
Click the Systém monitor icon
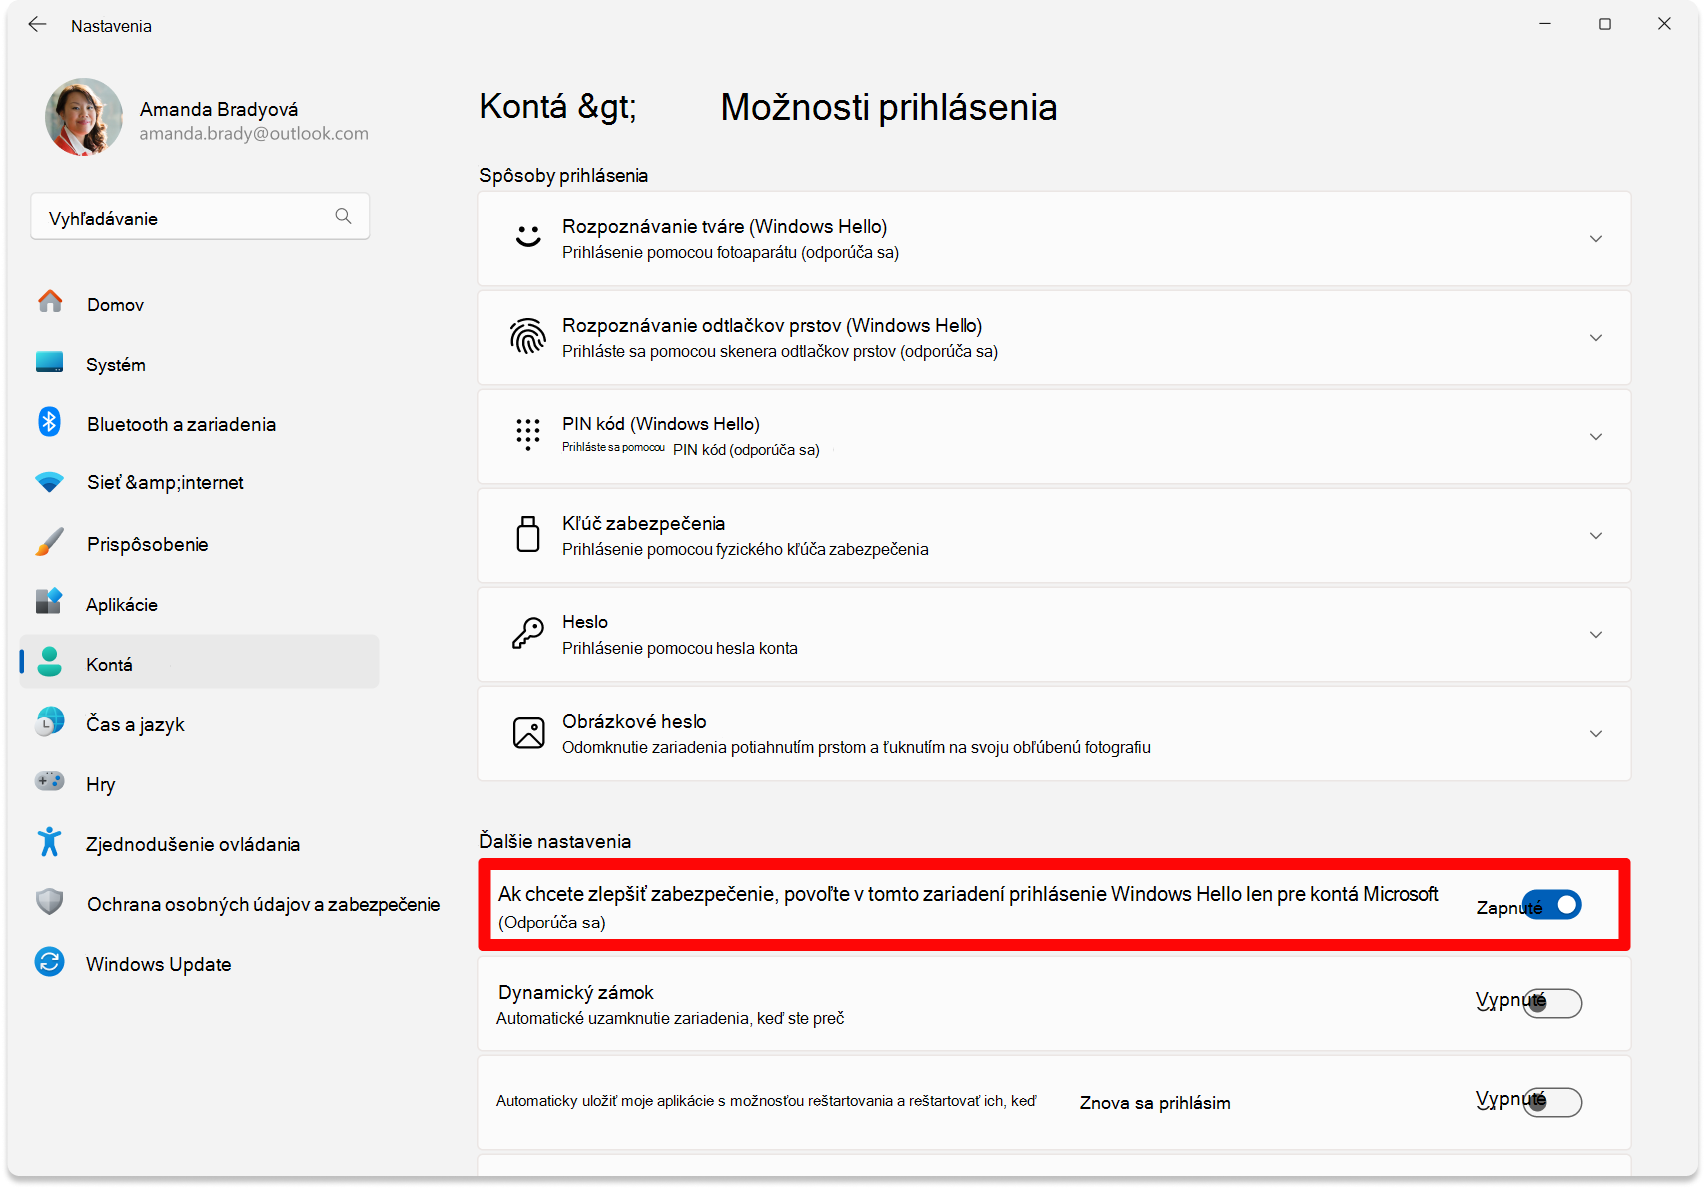point(50,362)
